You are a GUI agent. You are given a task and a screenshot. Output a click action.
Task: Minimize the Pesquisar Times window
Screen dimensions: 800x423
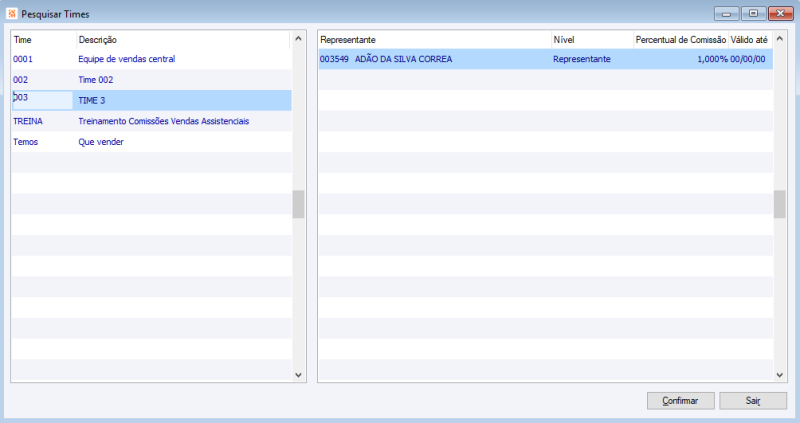(x=727, y=14)
